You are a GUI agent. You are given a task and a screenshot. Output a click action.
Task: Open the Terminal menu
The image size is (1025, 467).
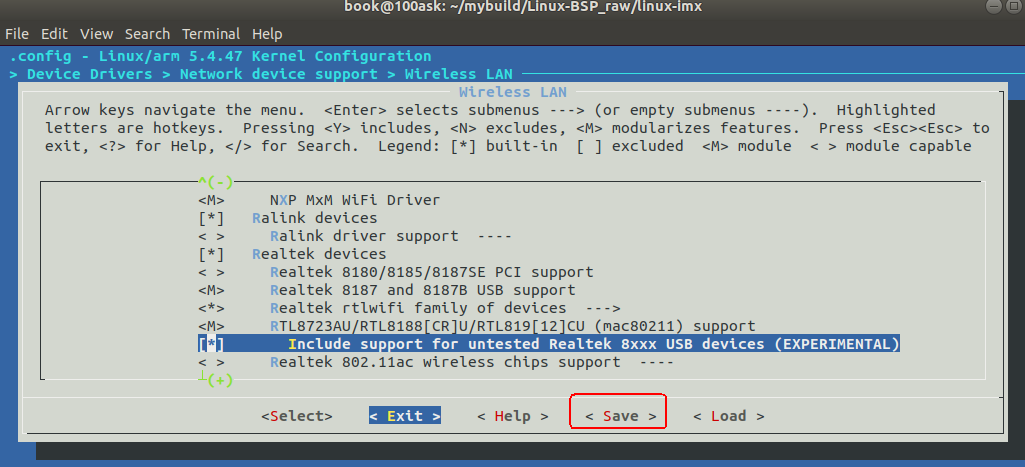210,34
